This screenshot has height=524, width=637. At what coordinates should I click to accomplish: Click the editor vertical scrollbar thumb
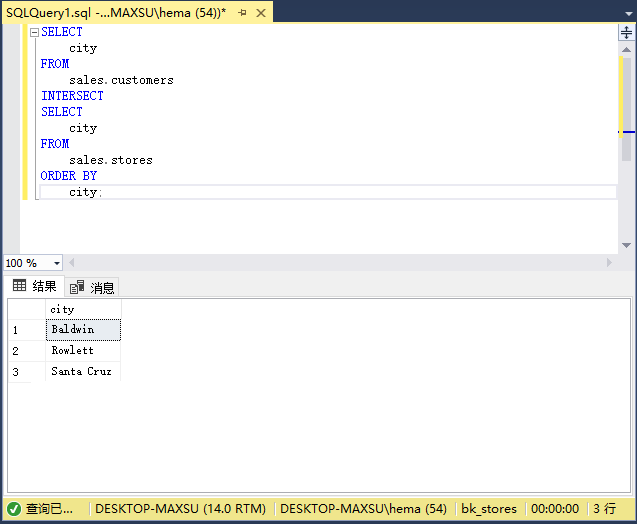[626, 109]
